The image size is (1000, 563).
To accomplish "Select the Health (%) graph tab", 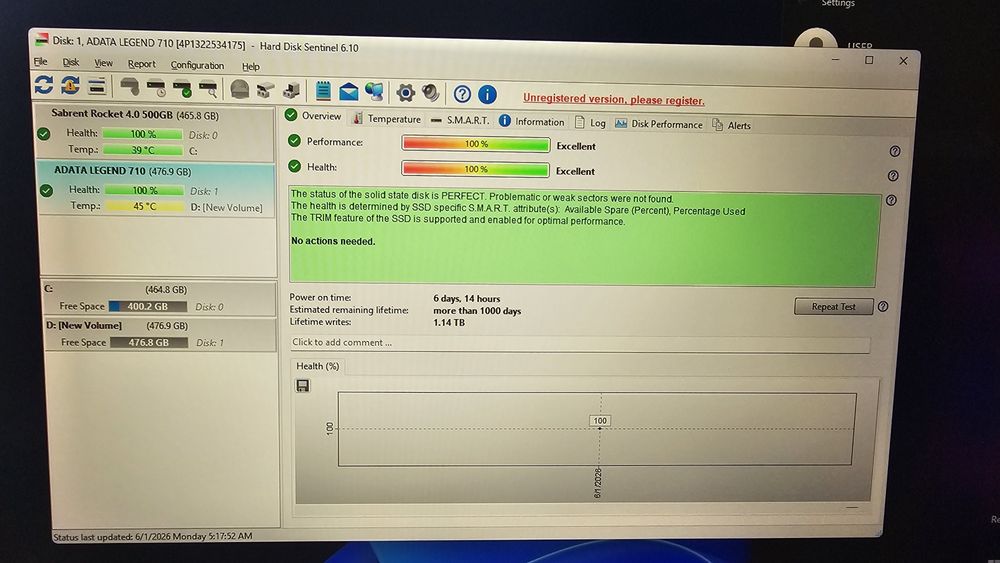I will (318, 366).
